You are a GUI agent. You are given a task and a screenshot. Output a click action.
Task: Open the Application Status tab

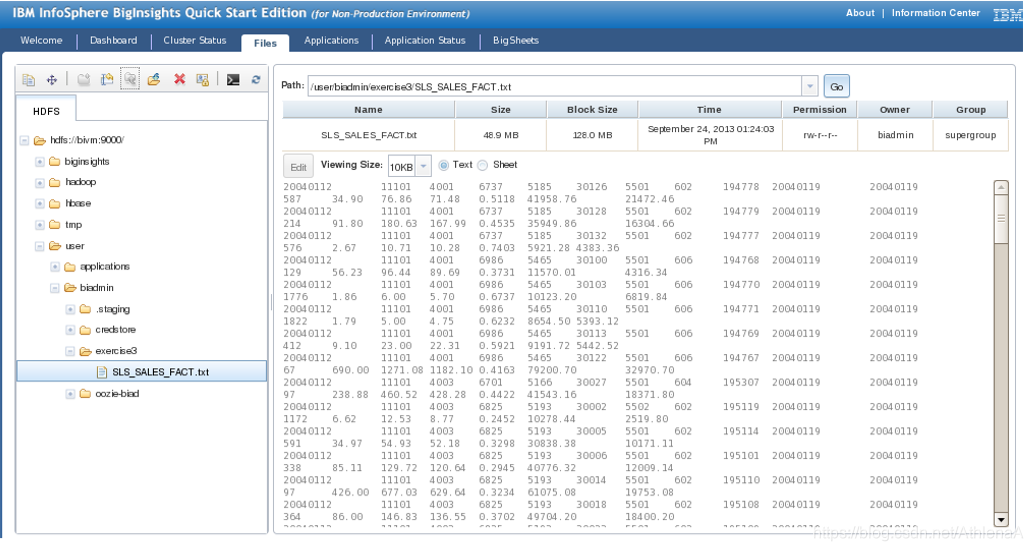click(425, 40)
